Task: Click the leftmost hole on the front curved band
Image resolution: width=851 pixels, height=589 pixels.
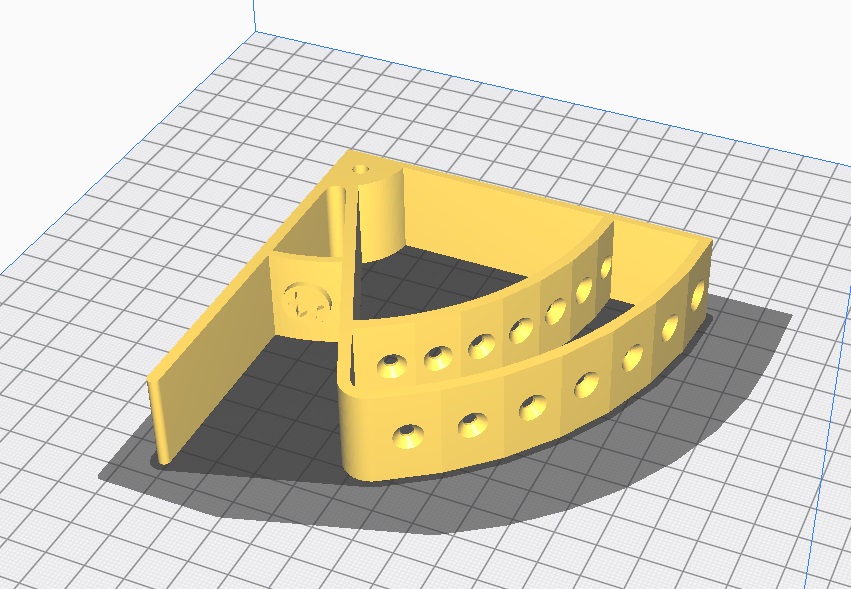Action: coord(407,434)
